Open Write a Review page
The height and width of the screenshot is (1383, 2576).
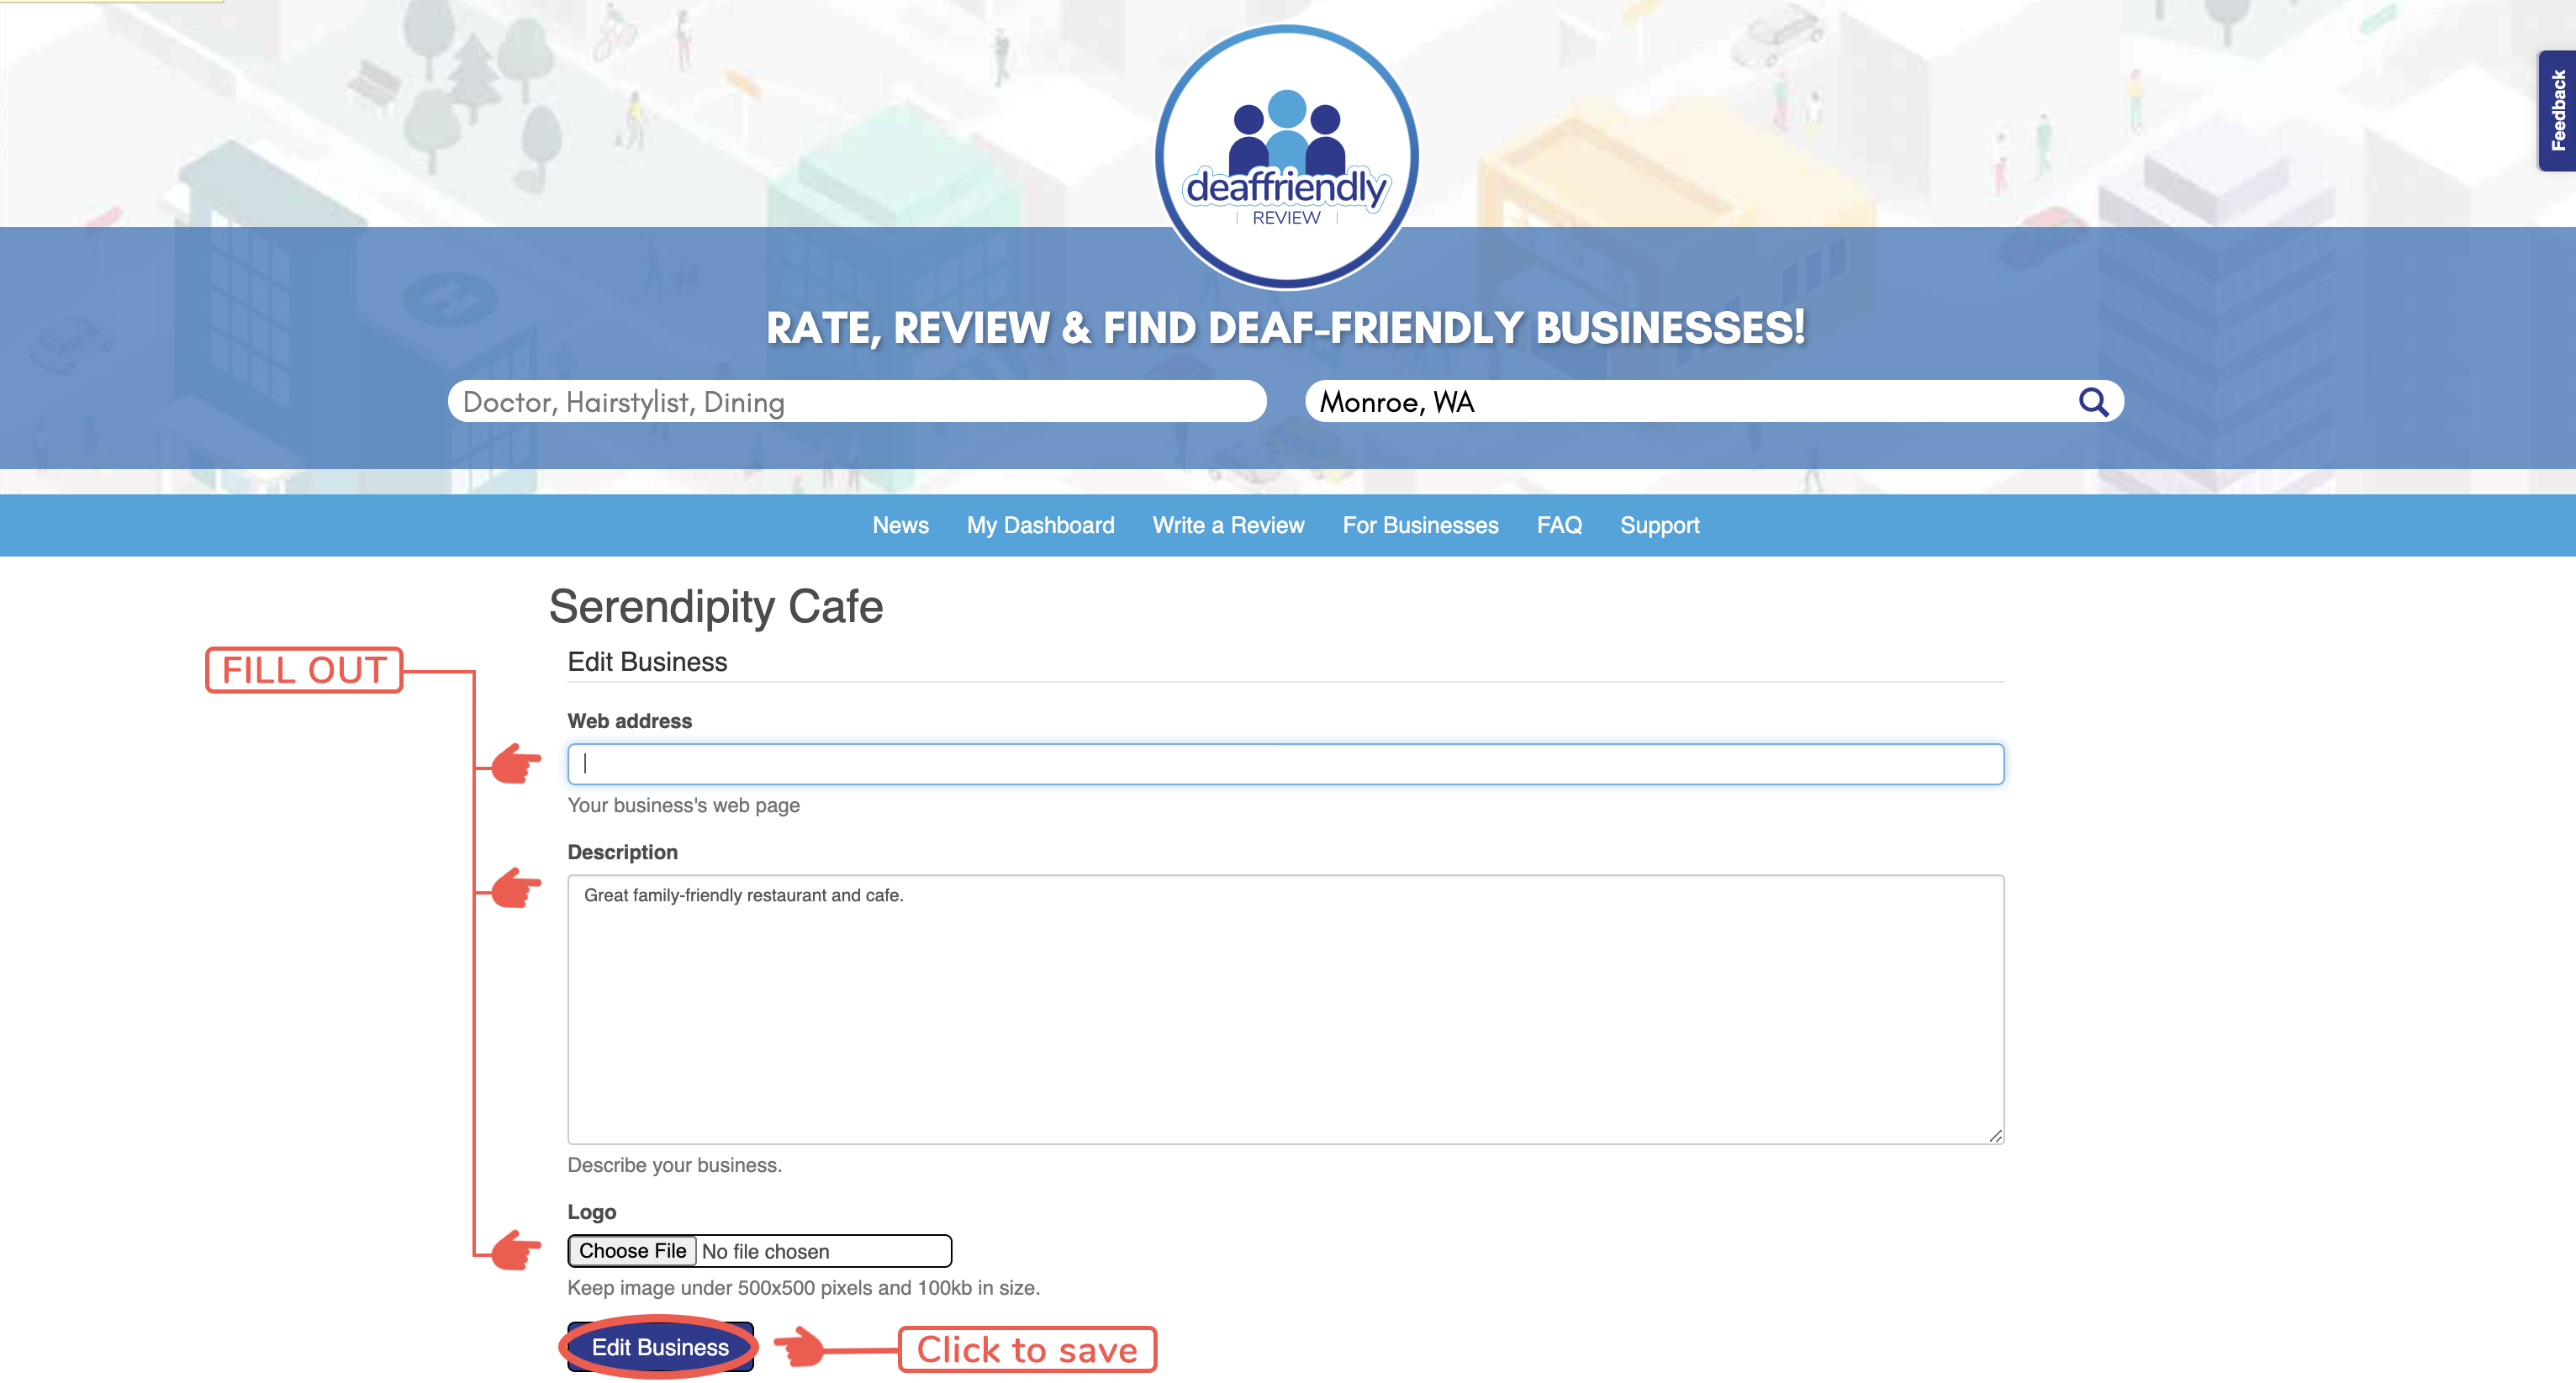[1228, 525]
